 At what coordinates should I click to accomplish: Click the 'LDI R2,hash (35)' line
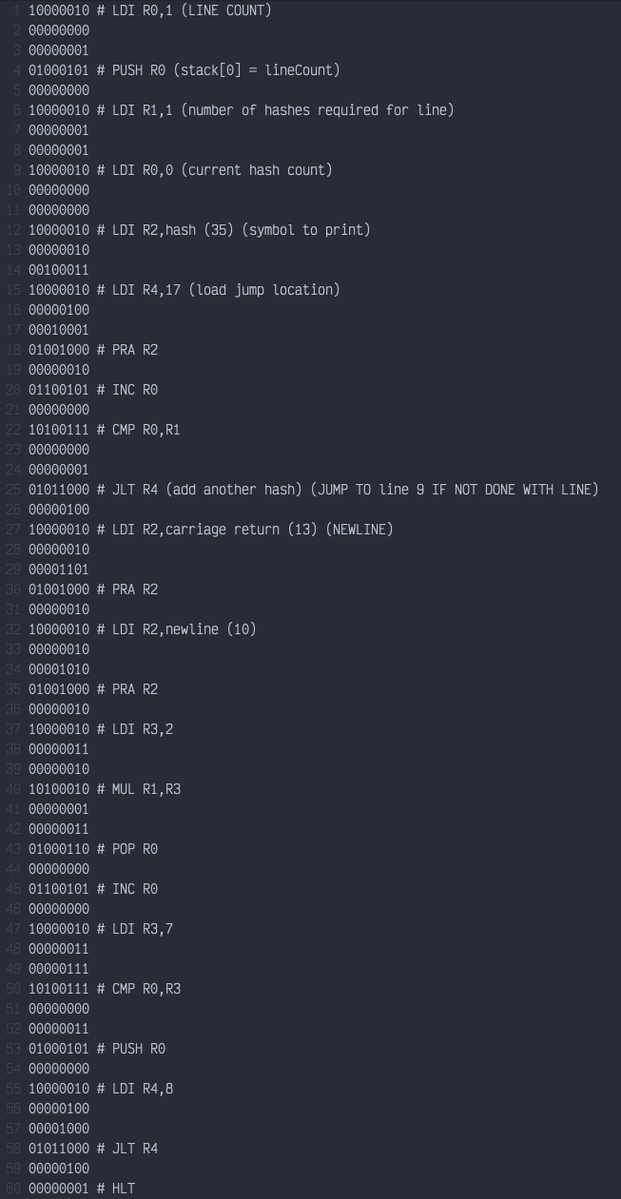[x=199, y=229]
